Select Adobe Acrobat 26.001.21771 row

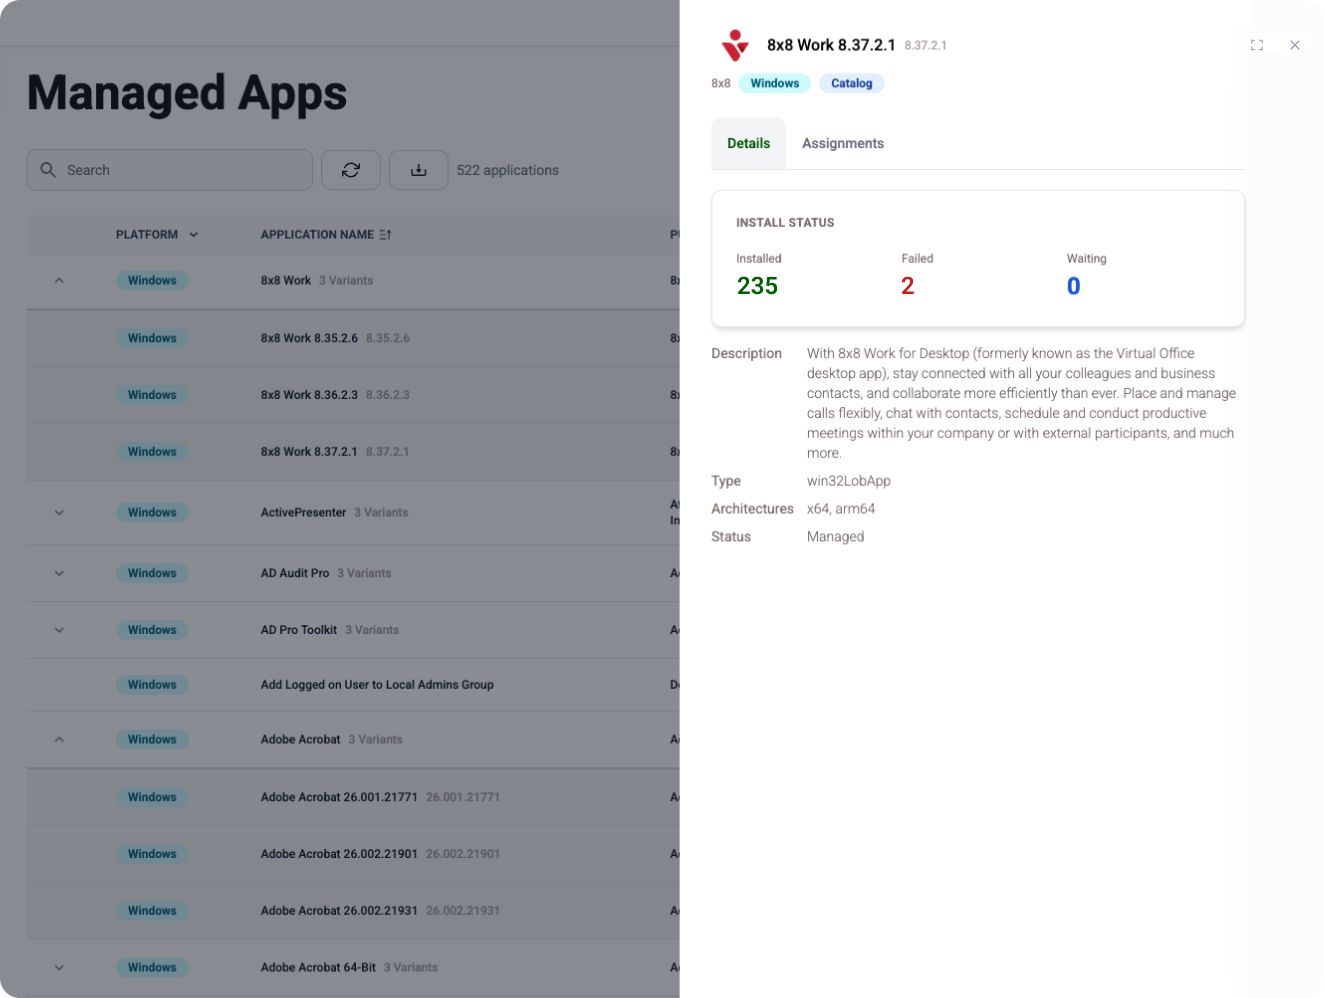[x=353, y=797]
